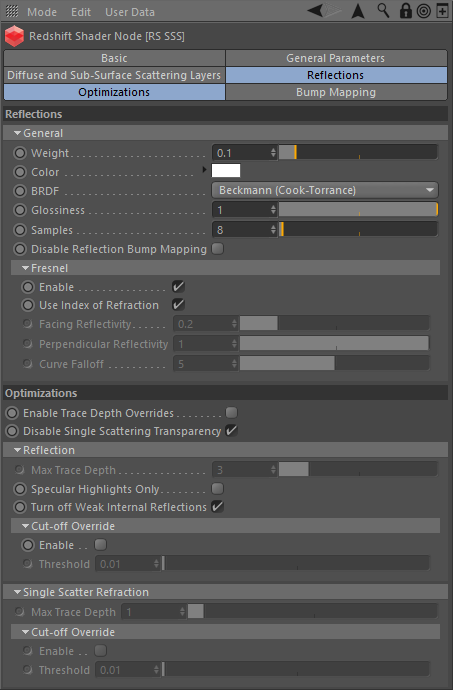Uncheck Disable Single Scattering Transparency box

pos(232,430)
